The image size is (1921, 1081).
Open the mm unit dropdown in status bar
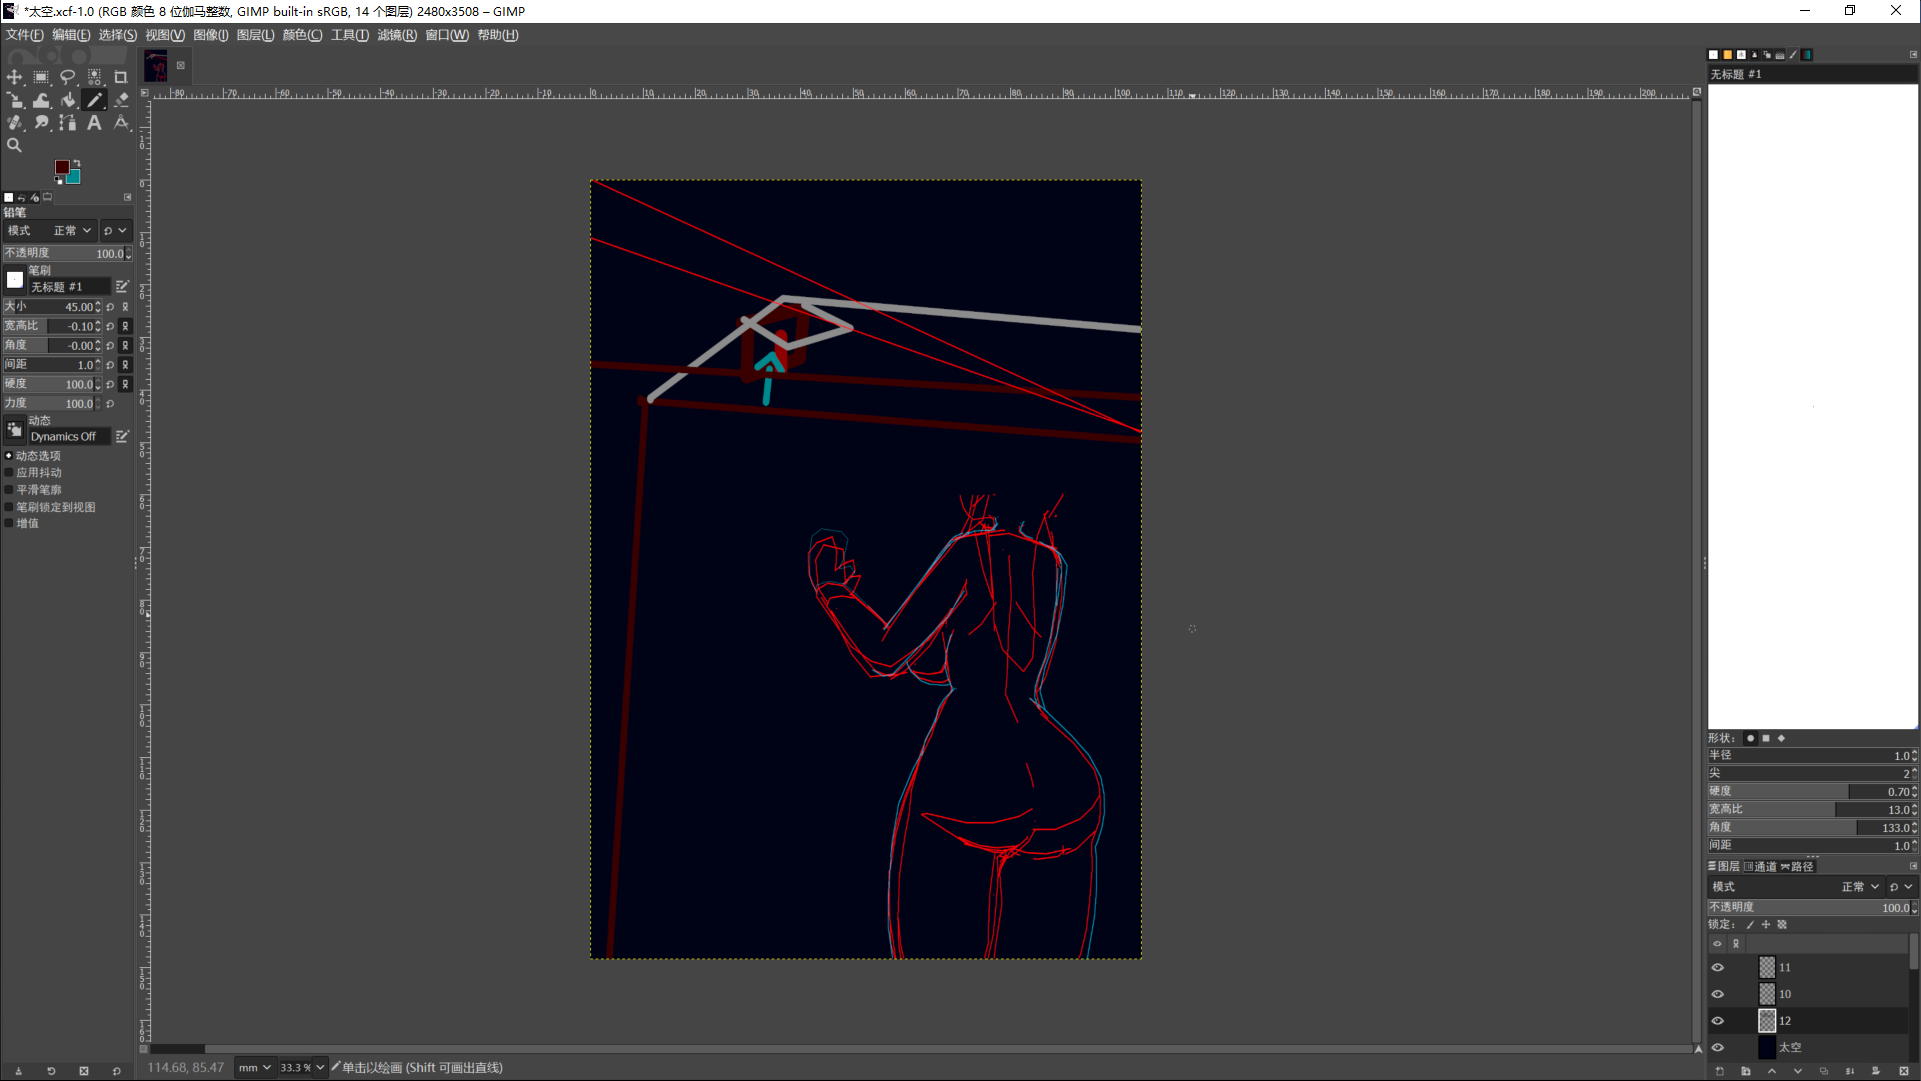(x=254, y=1068)
